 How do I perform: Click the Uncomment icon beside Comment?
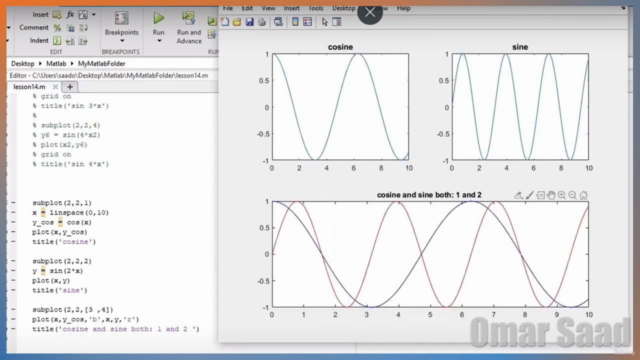(x=70, y=28)
